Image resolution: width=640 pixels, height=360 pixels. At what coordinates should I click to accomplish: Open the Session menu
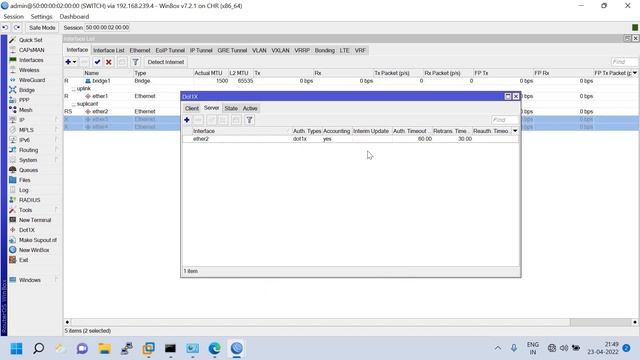13,17
